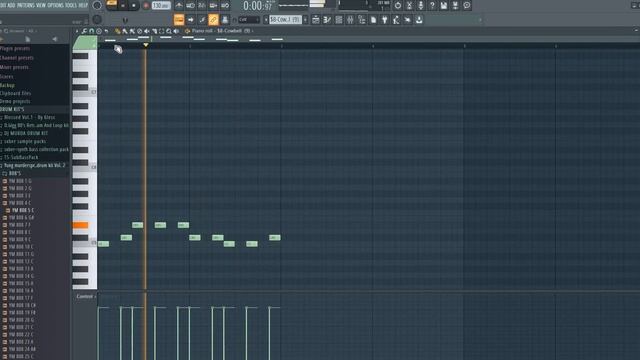Open the OPTIONS menu
640x360 pixels.
click(x=56, y=5)
